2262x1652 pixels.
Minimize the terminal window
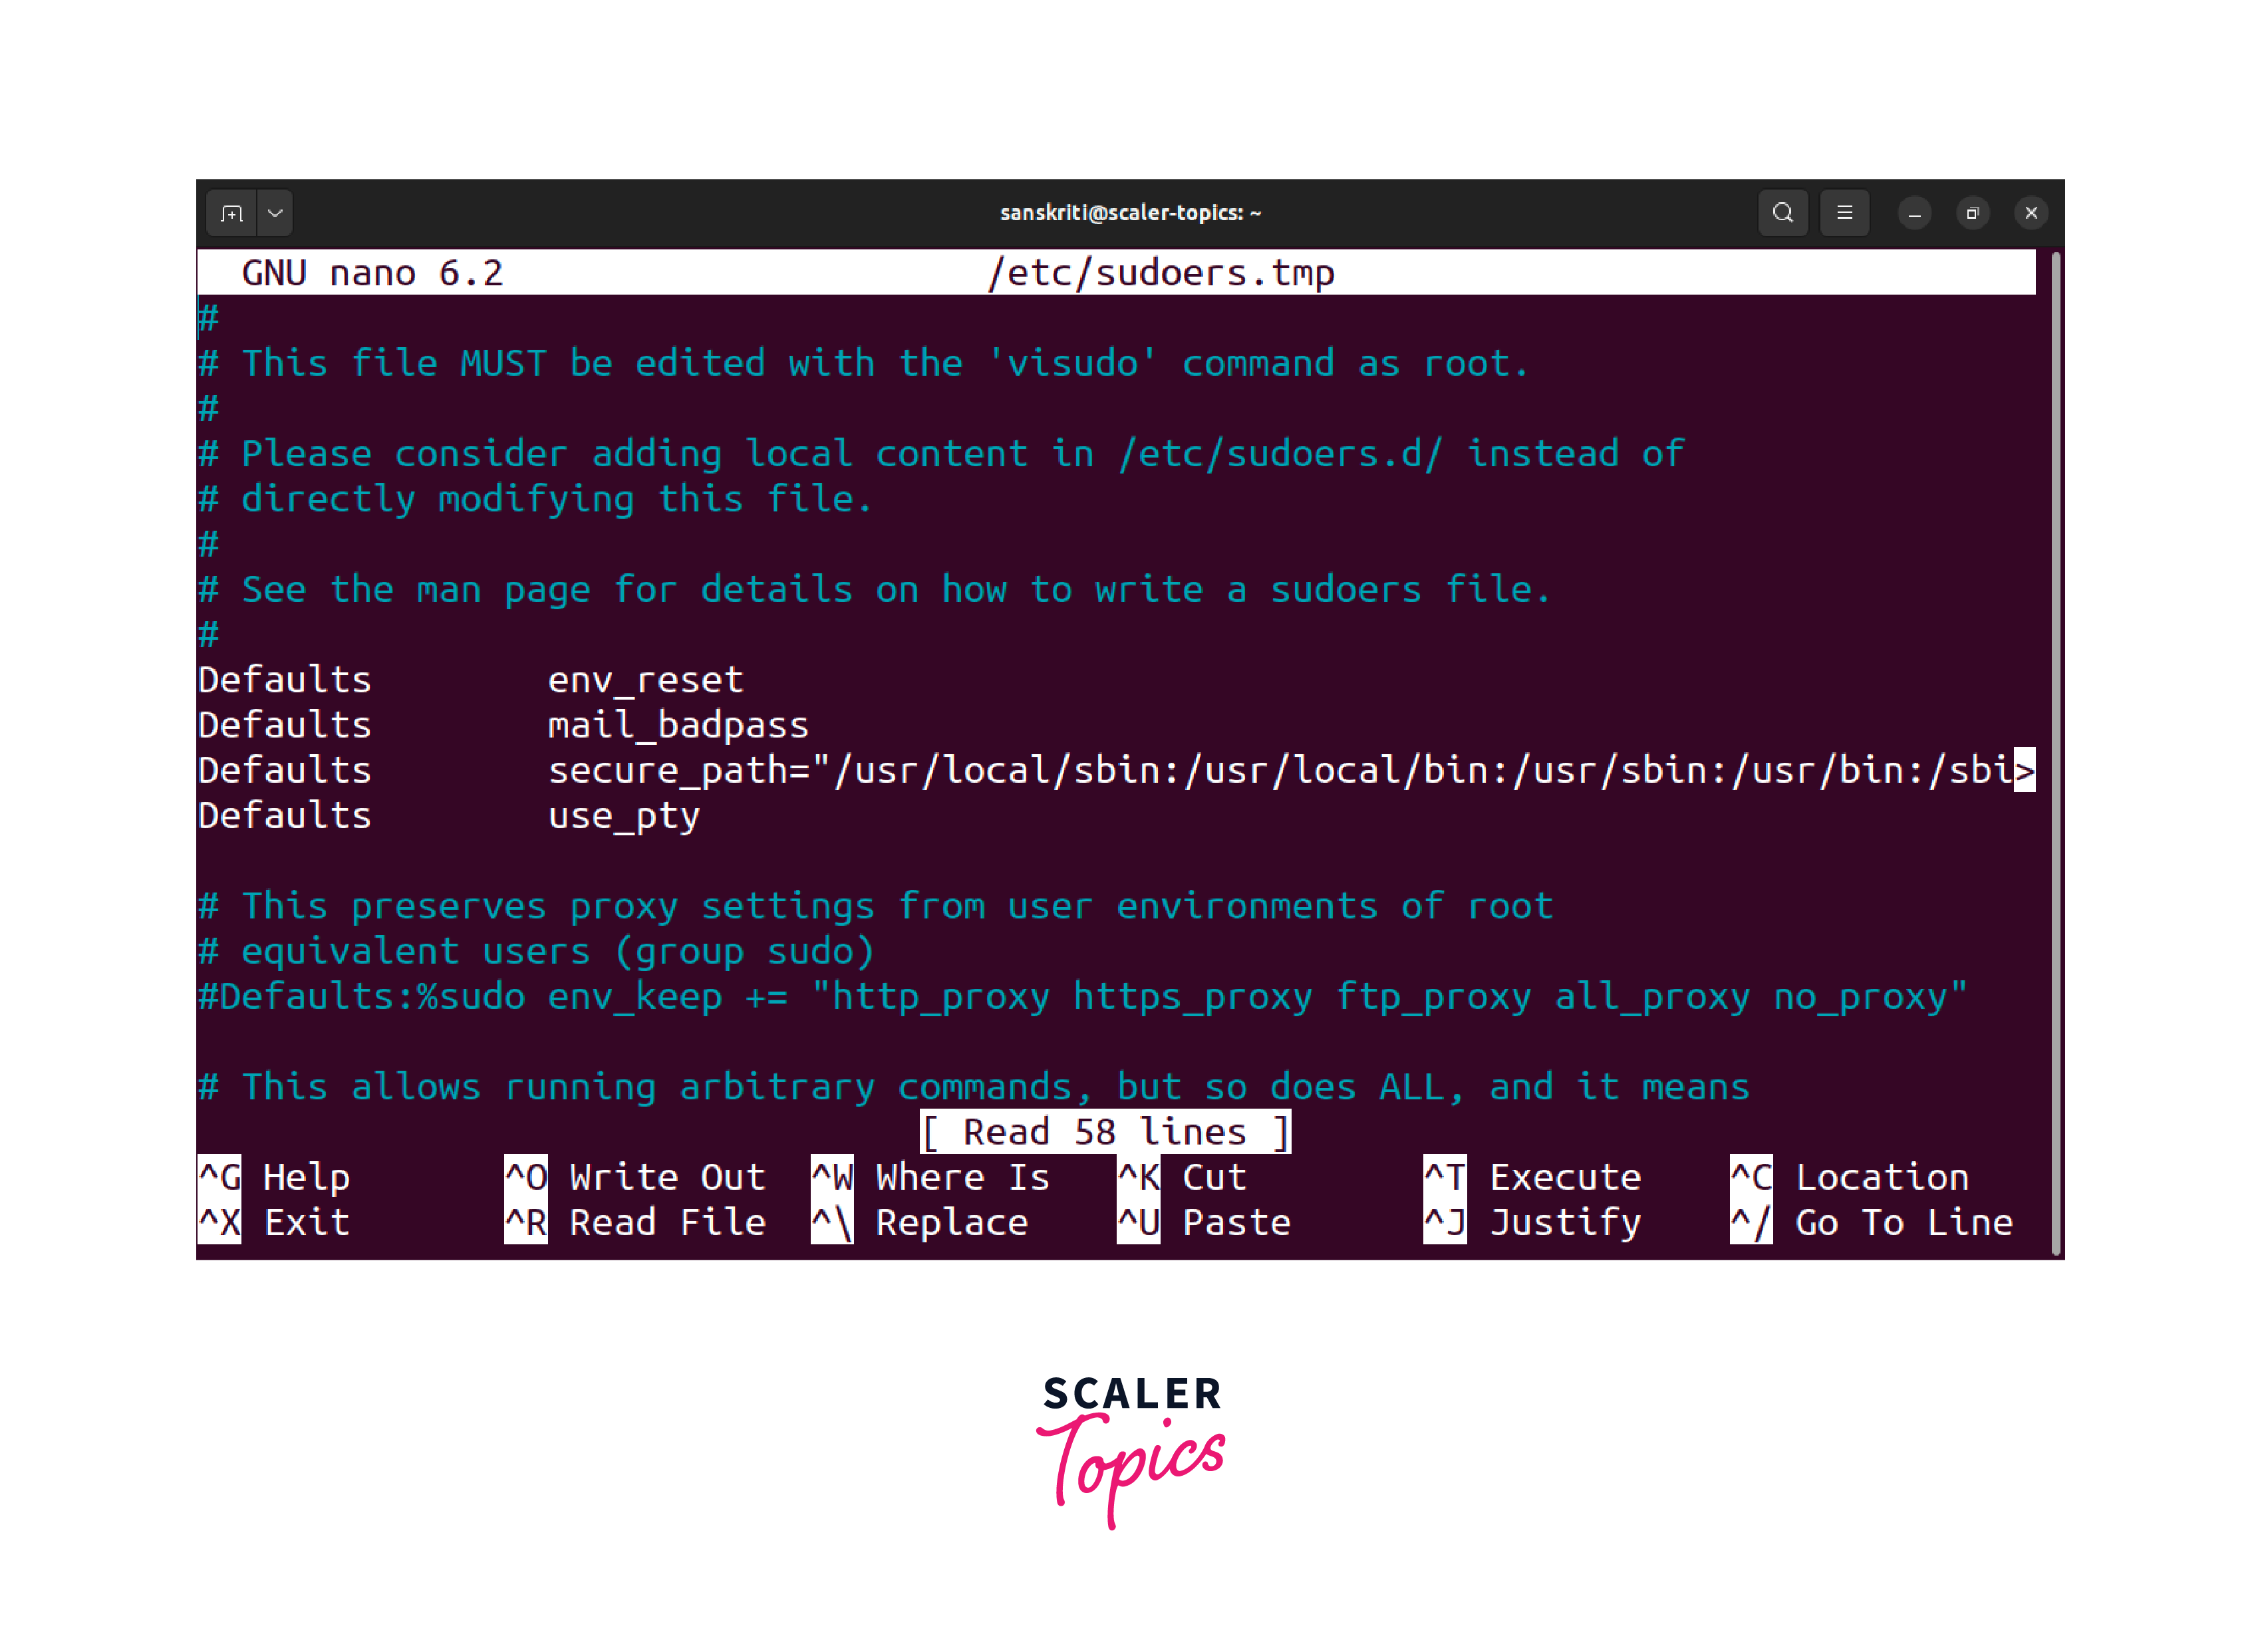1914,213
